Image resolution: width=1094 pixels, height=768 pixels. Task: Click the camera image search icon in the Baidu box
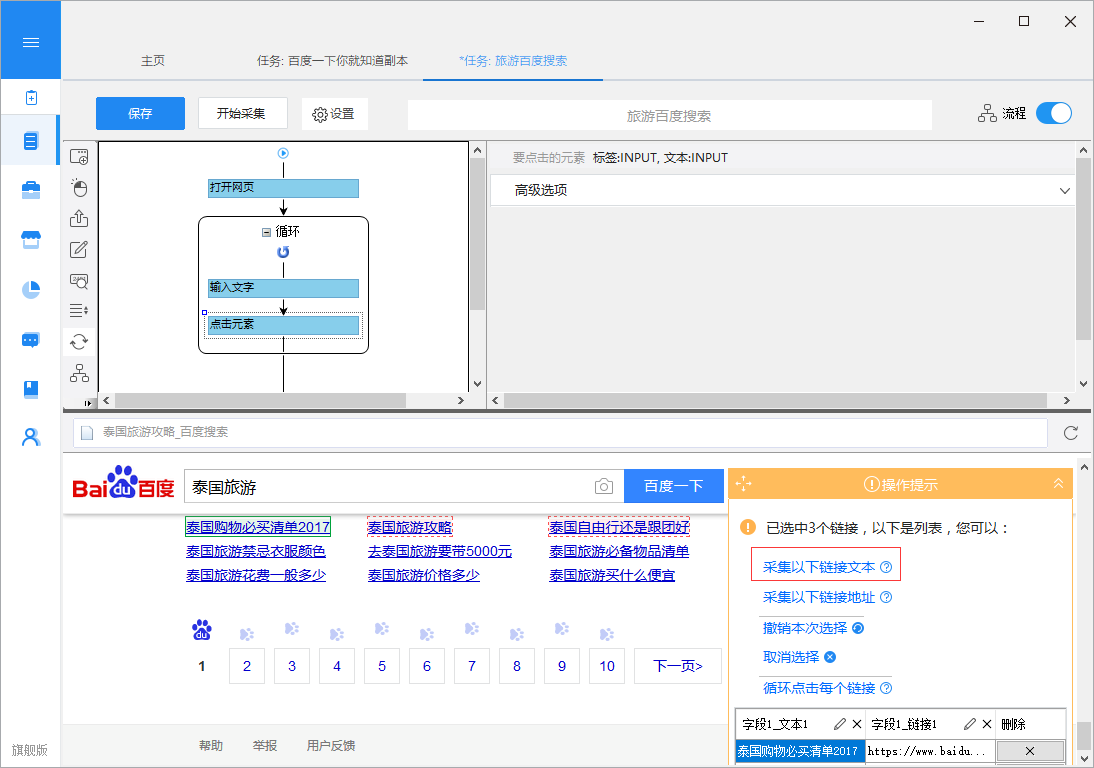click(x=604, y=486)
